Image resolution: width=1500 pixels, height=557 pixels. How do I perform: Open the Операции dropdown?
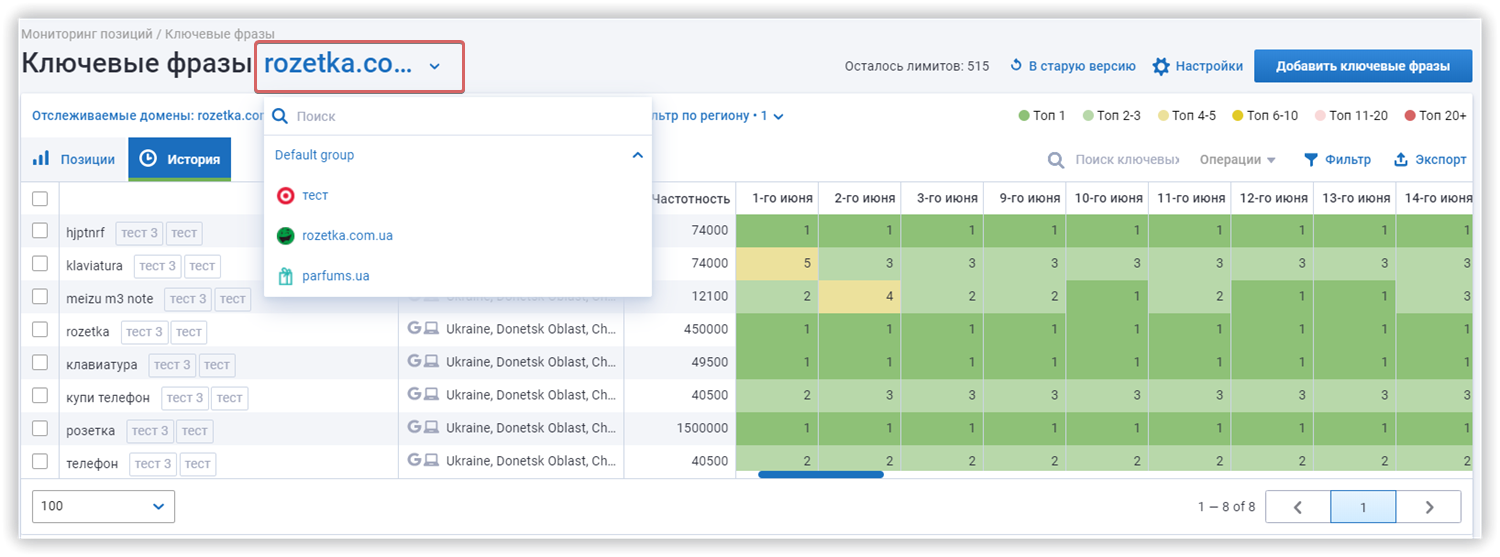(1238, 160)
